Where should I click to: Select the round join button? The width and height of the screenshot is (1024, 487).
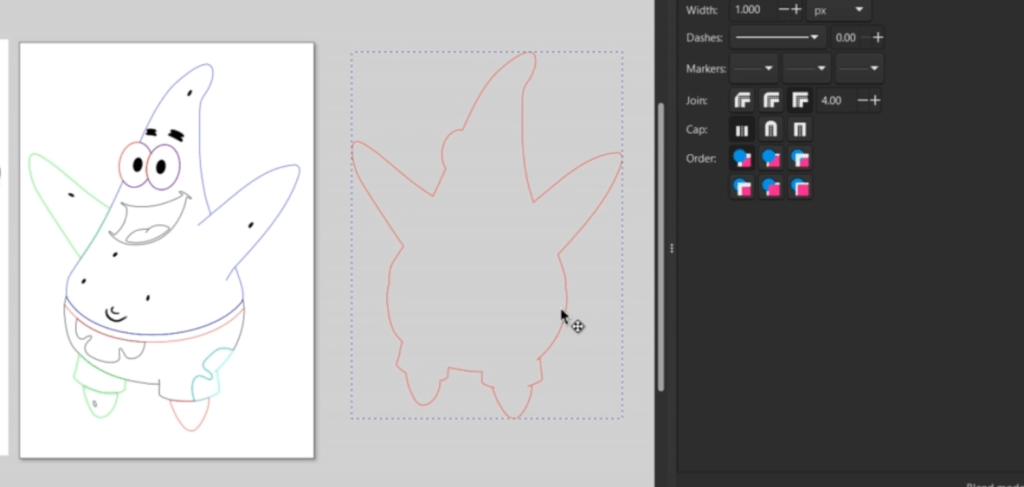tap(771, 100)
